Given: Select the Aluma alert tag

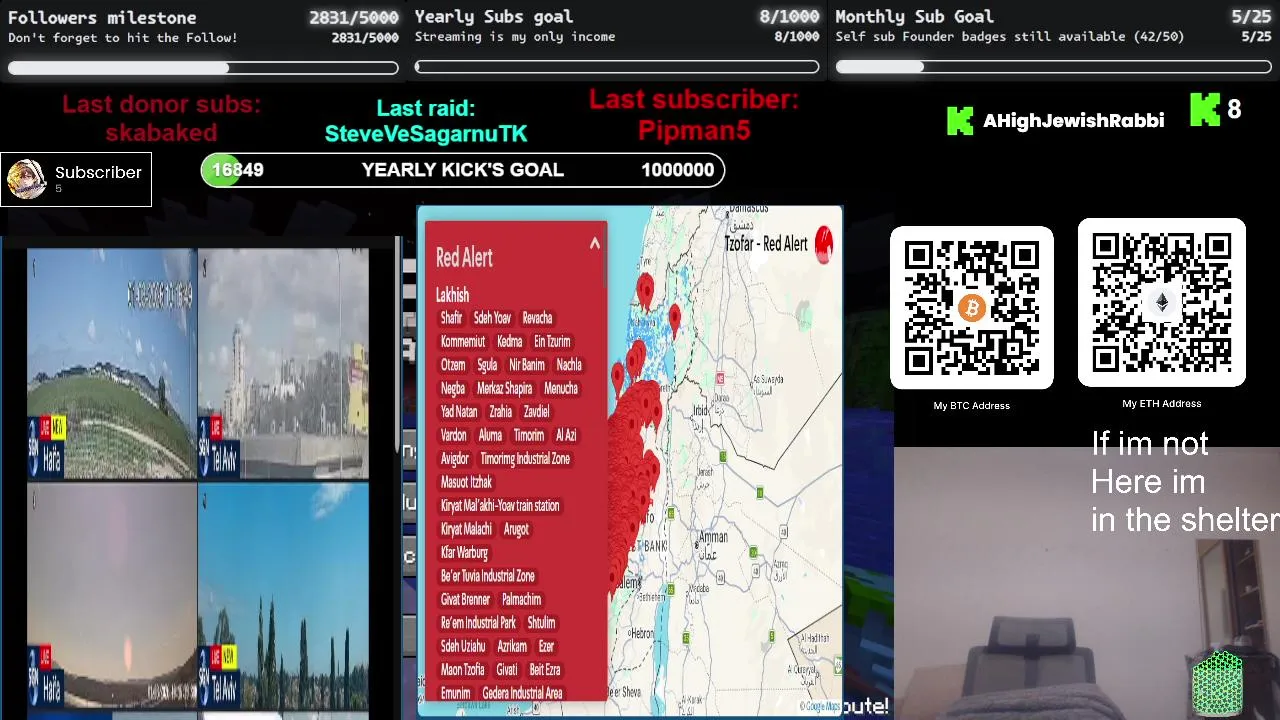Looking at the screenshot, I should [490, 435].
